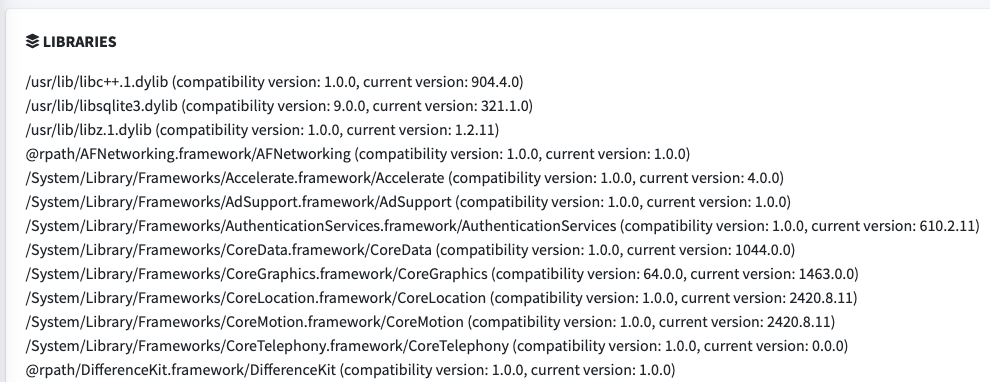The image size is (990, 382).
Task: Select the AdSupport framework line
Action: click(x=408, y=202)
